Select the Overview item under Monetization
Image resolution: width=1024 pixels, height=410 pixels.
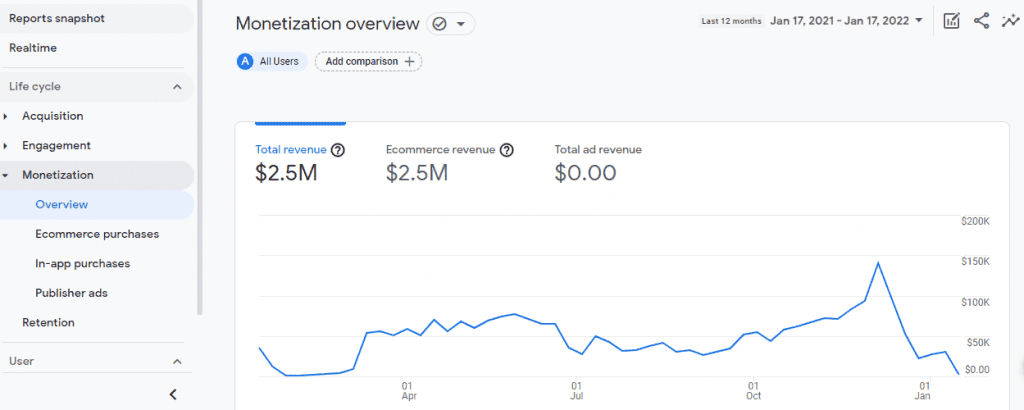click(x=97, y=204)
